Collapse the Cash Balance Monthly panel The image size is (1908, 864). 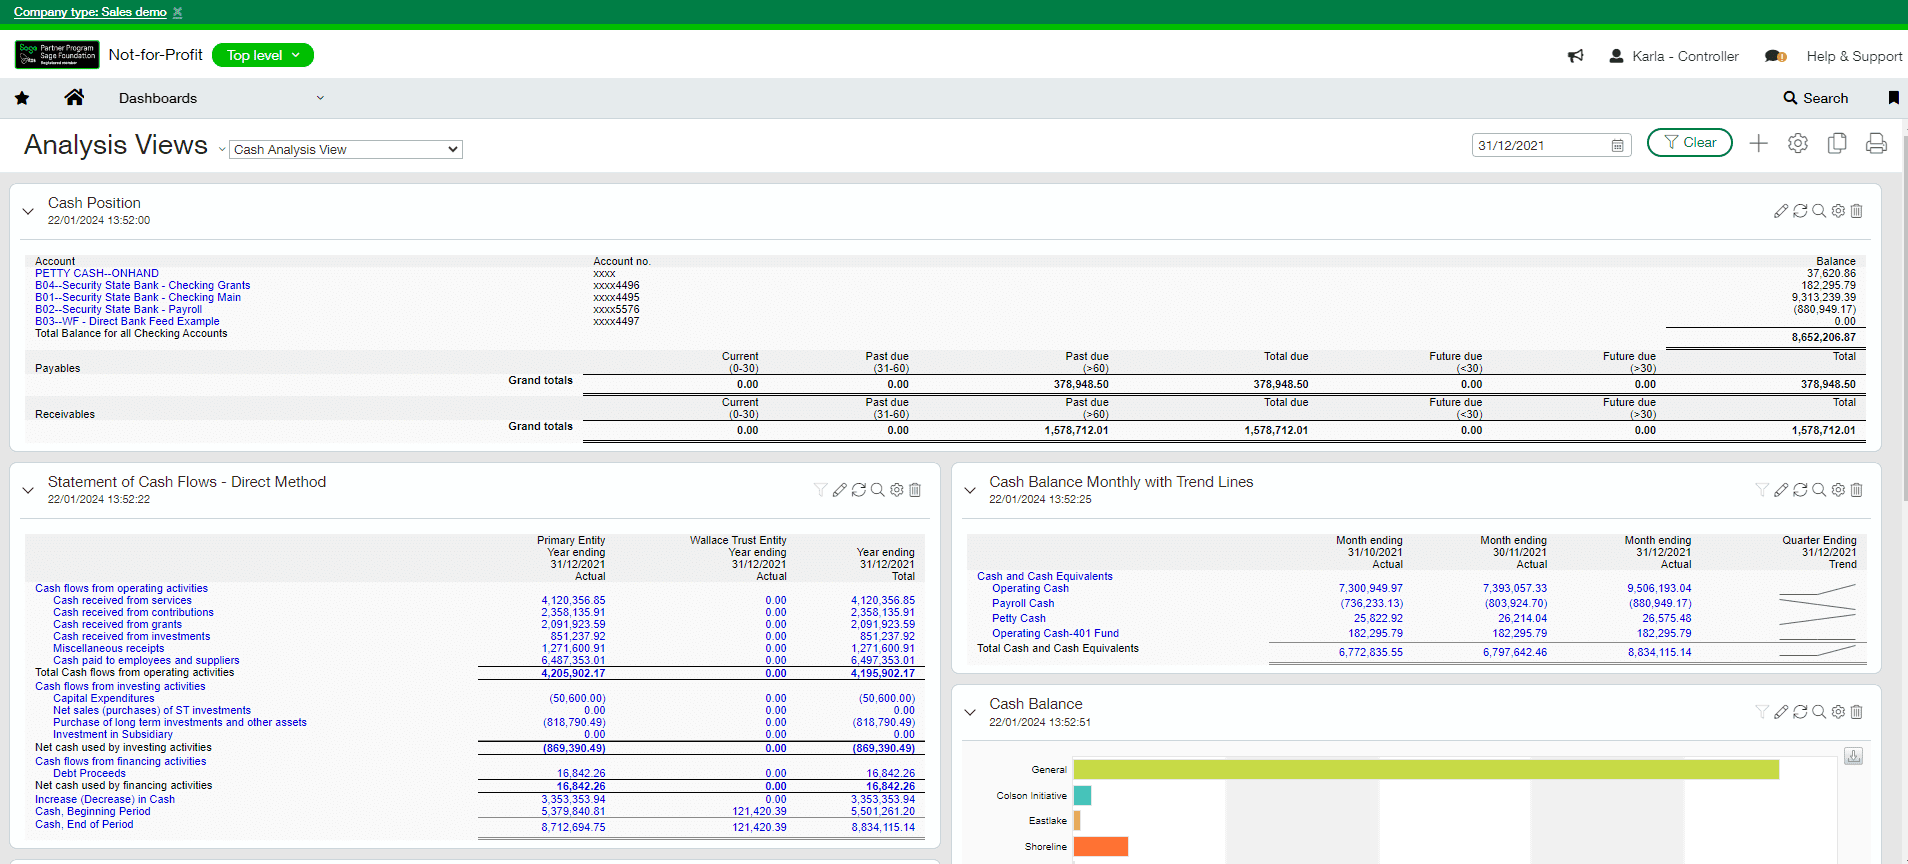(969, 490)
